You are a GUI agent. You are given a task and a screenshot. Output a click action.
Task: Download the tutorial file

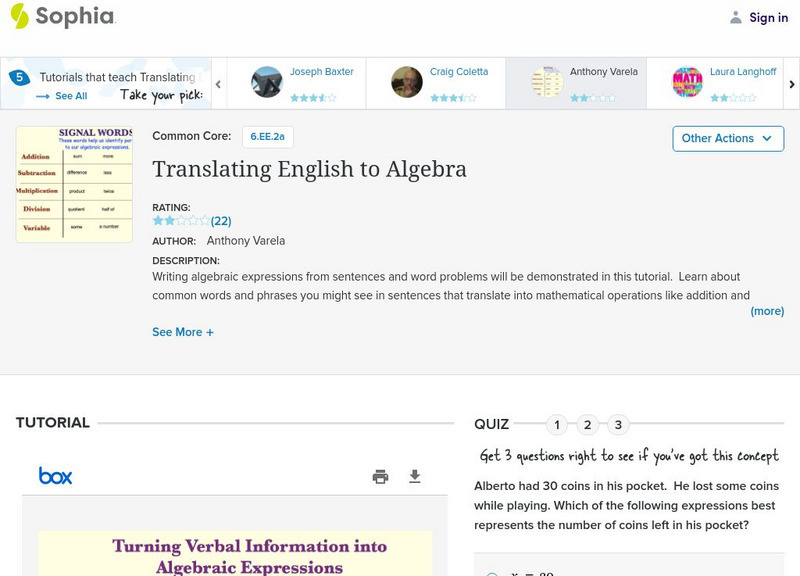point(415,477)
